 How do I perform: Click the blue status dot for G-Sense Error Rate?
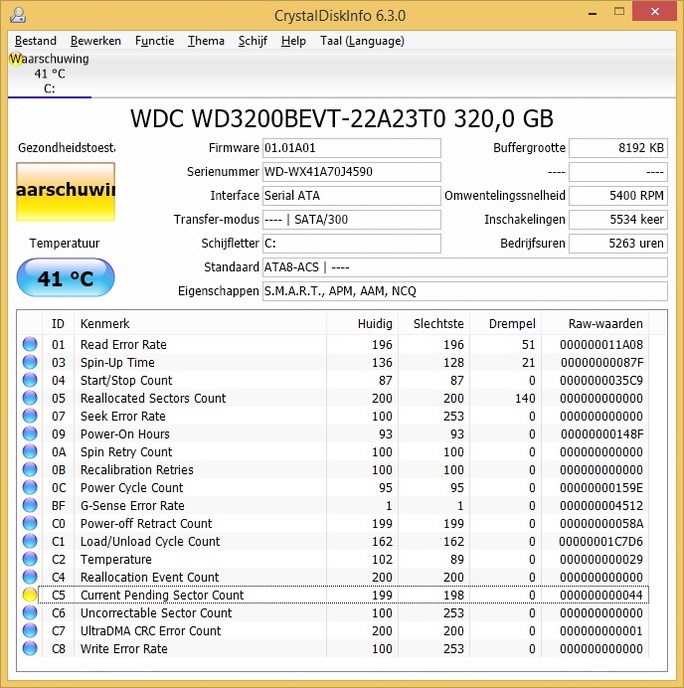coord(30,505)
